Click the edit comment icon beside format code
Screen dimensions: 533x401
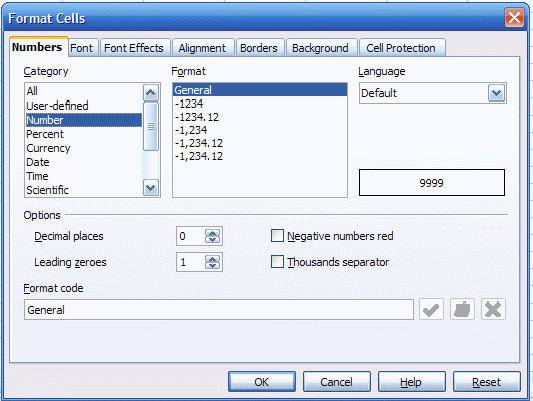[462, 309]
